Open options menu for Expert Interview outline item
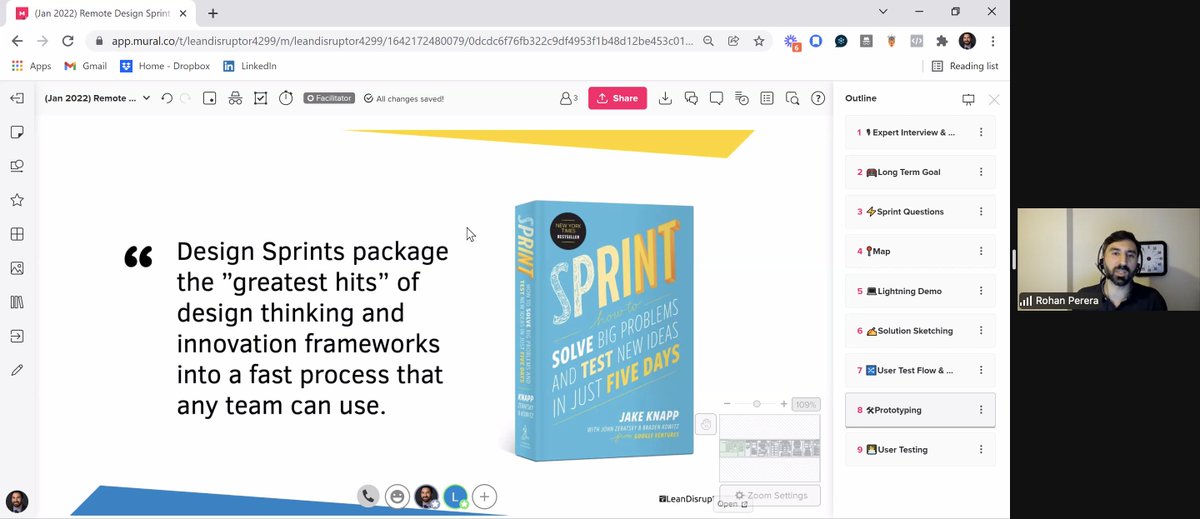Screen dimensions: 1200x519 981,132
